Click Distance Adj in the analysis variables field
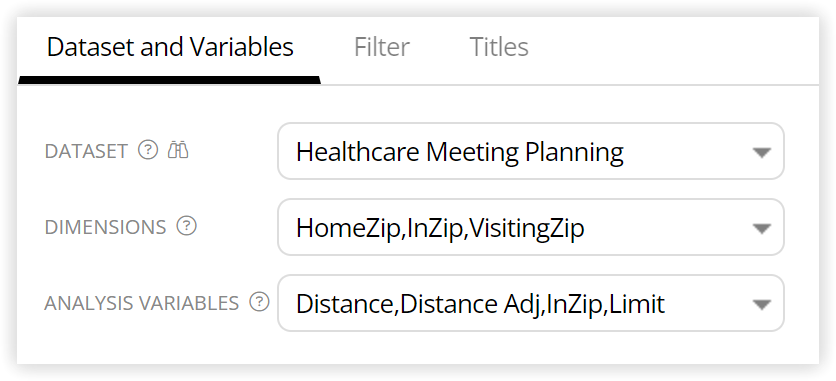Viewport: 836px width, 381px height. click(470, 304)
